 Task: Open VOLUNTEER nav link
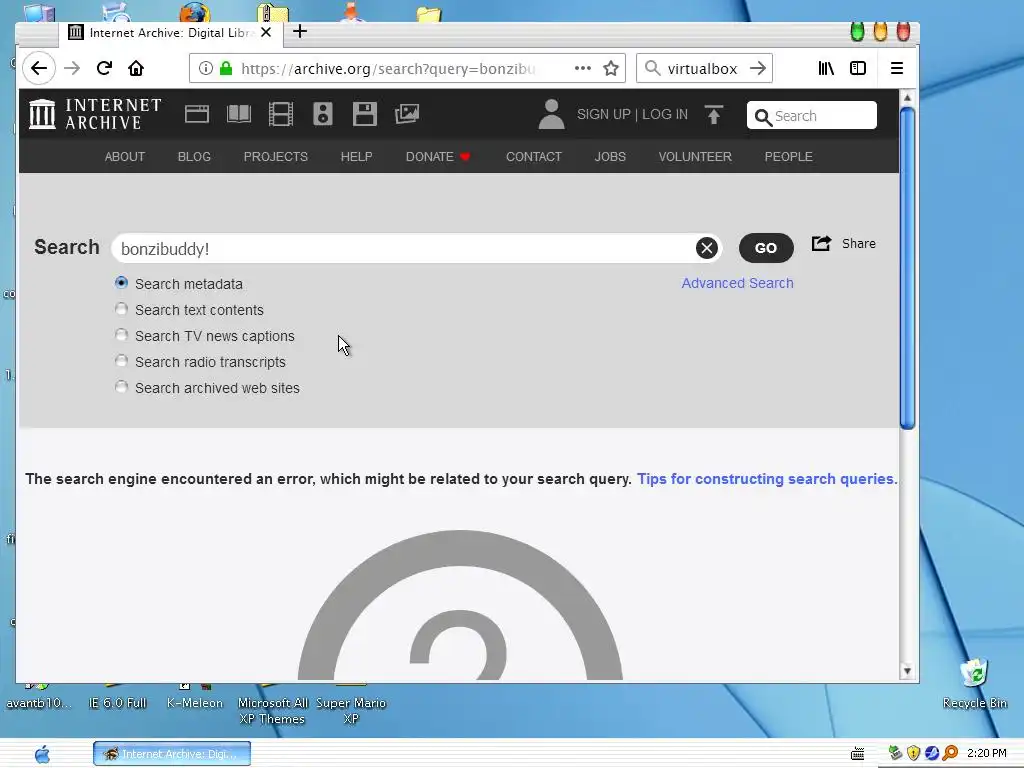coord(695,157)
